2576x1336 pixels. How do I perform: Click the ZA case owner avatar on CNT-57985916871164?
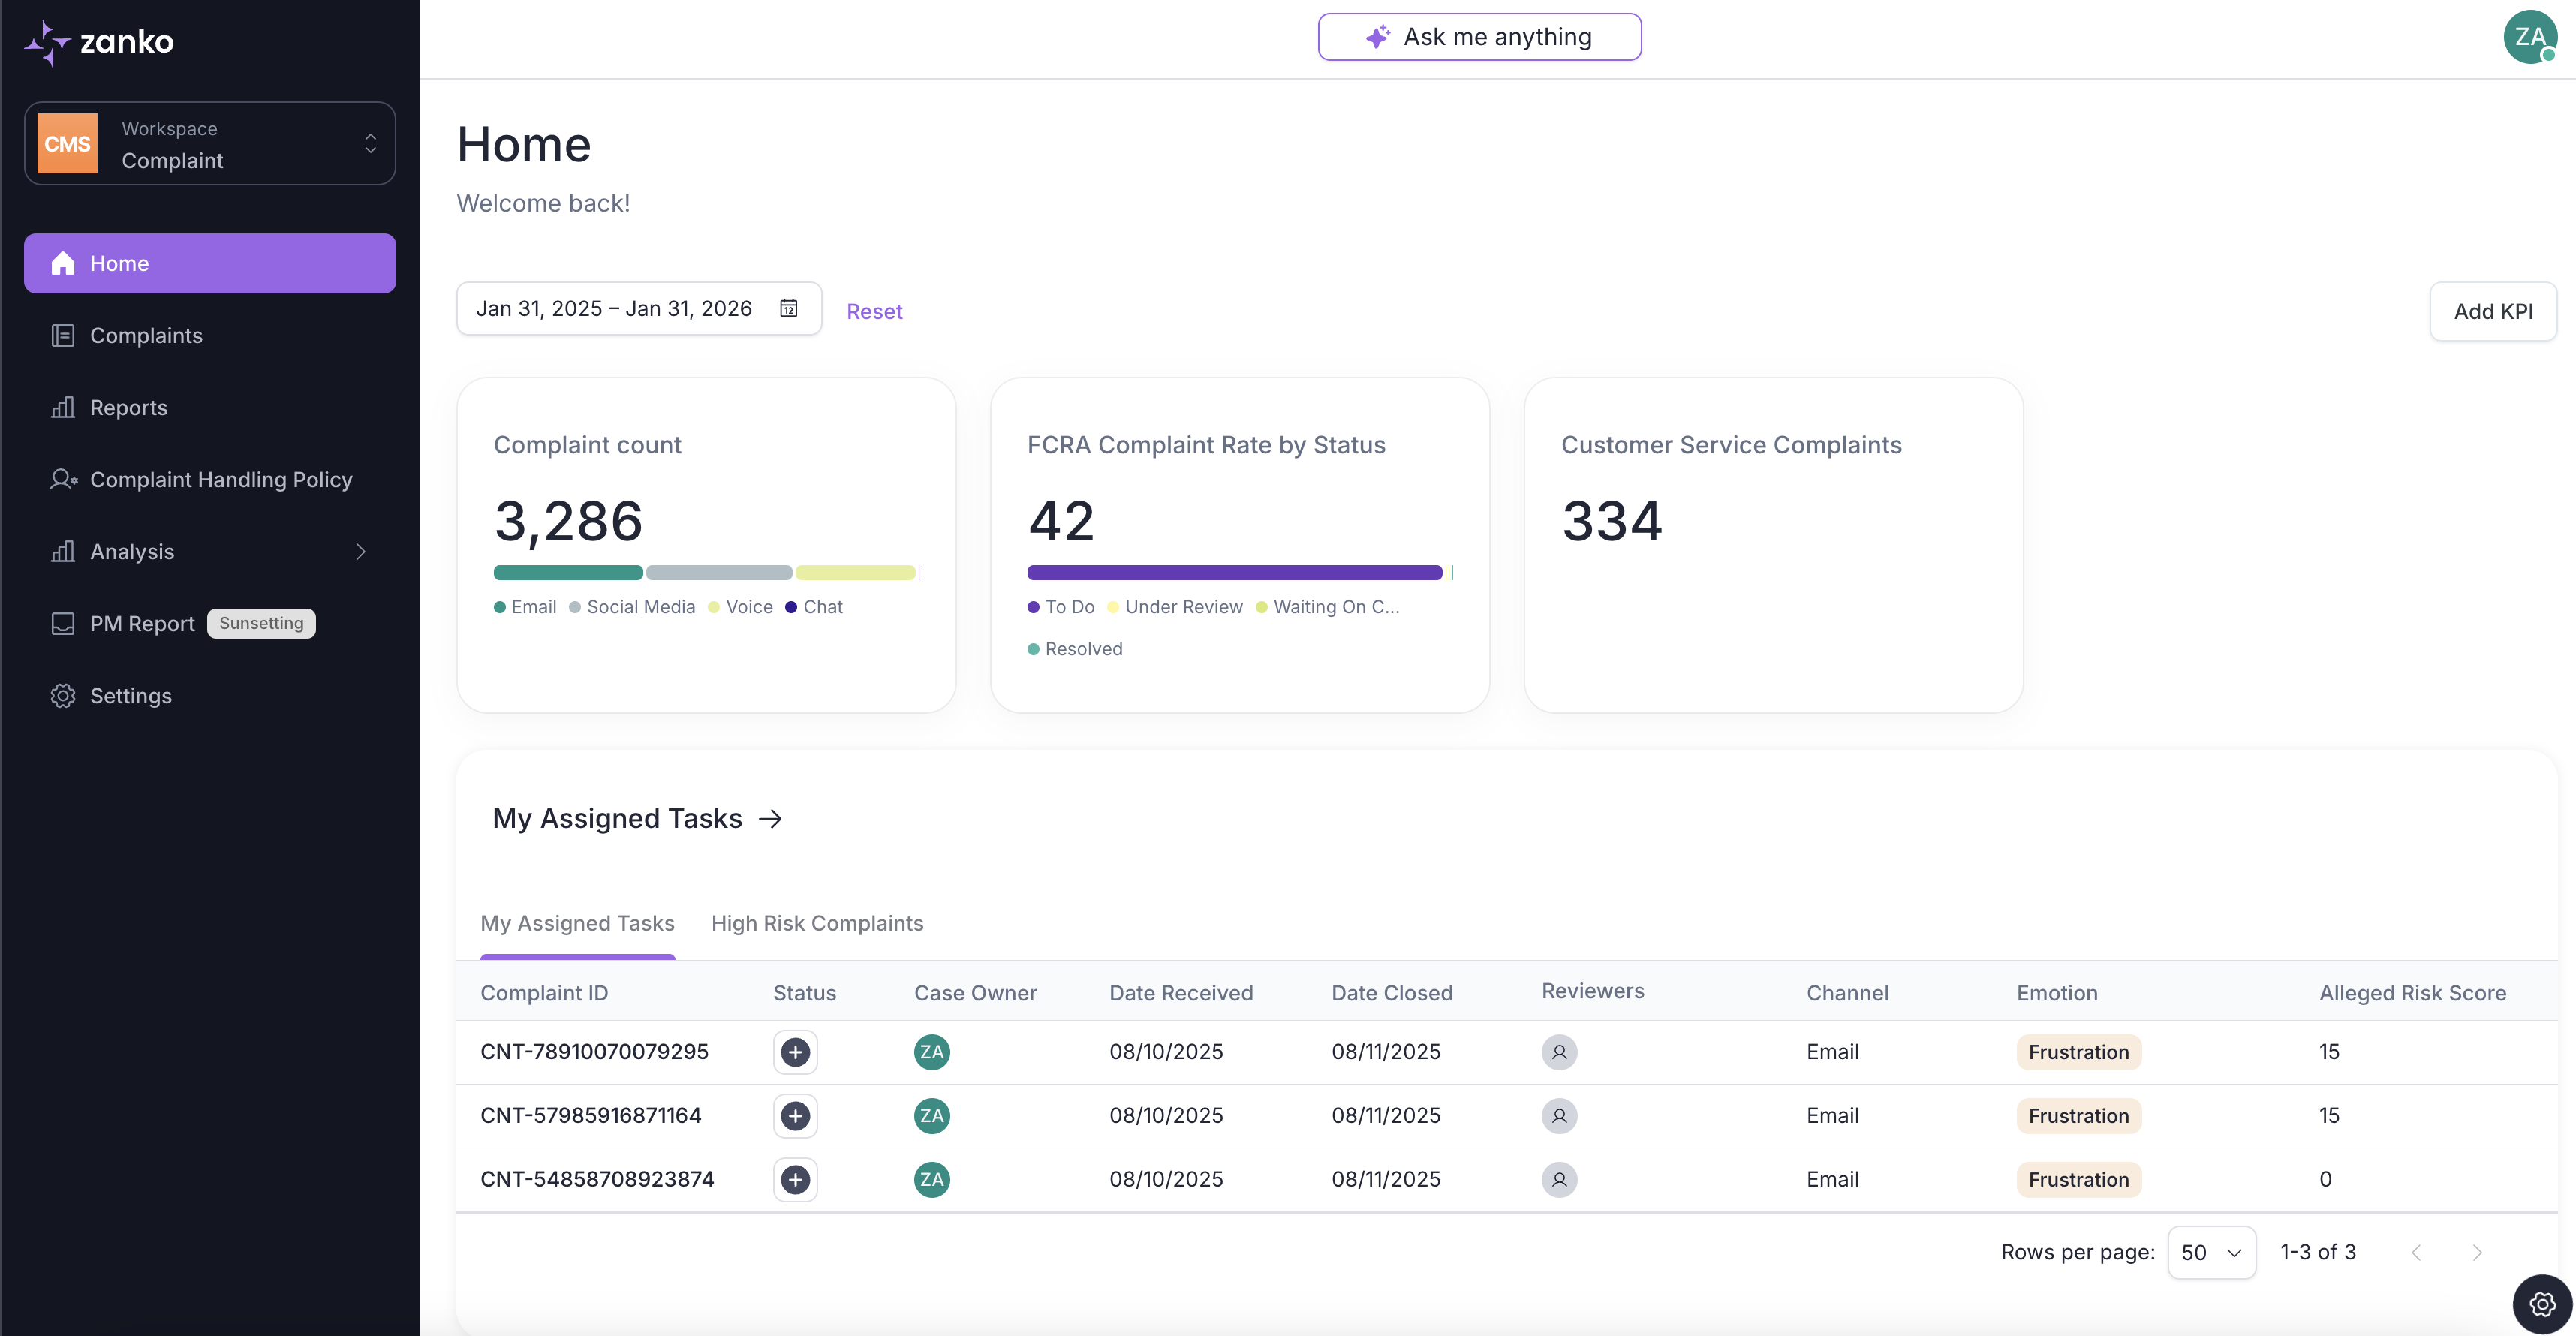pos(931,1115)
